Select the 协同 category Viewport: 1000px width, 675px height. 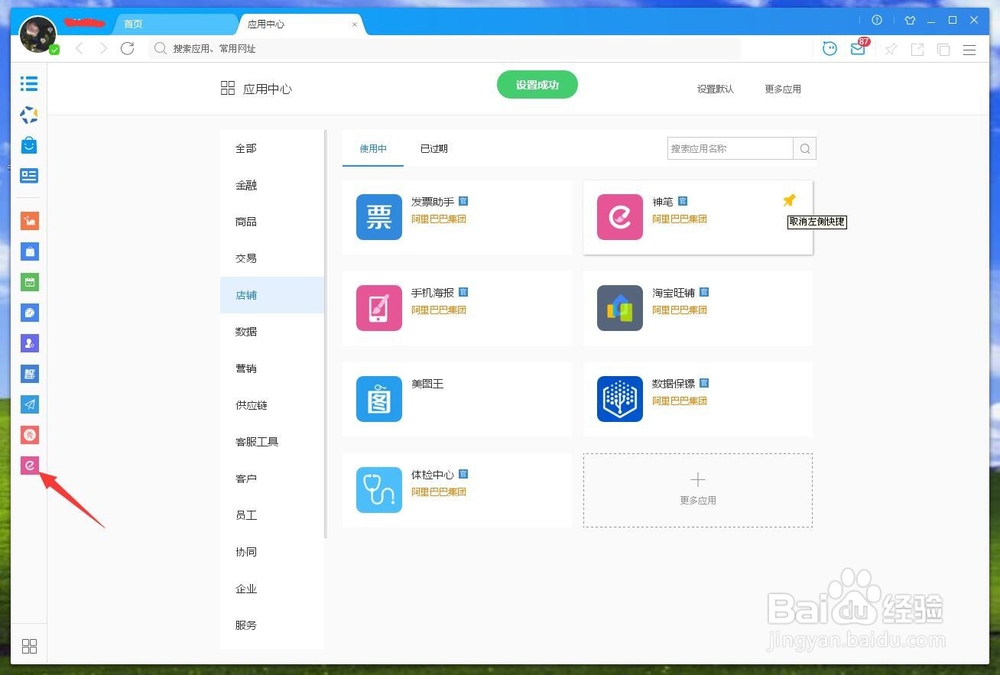pos(272,552)
